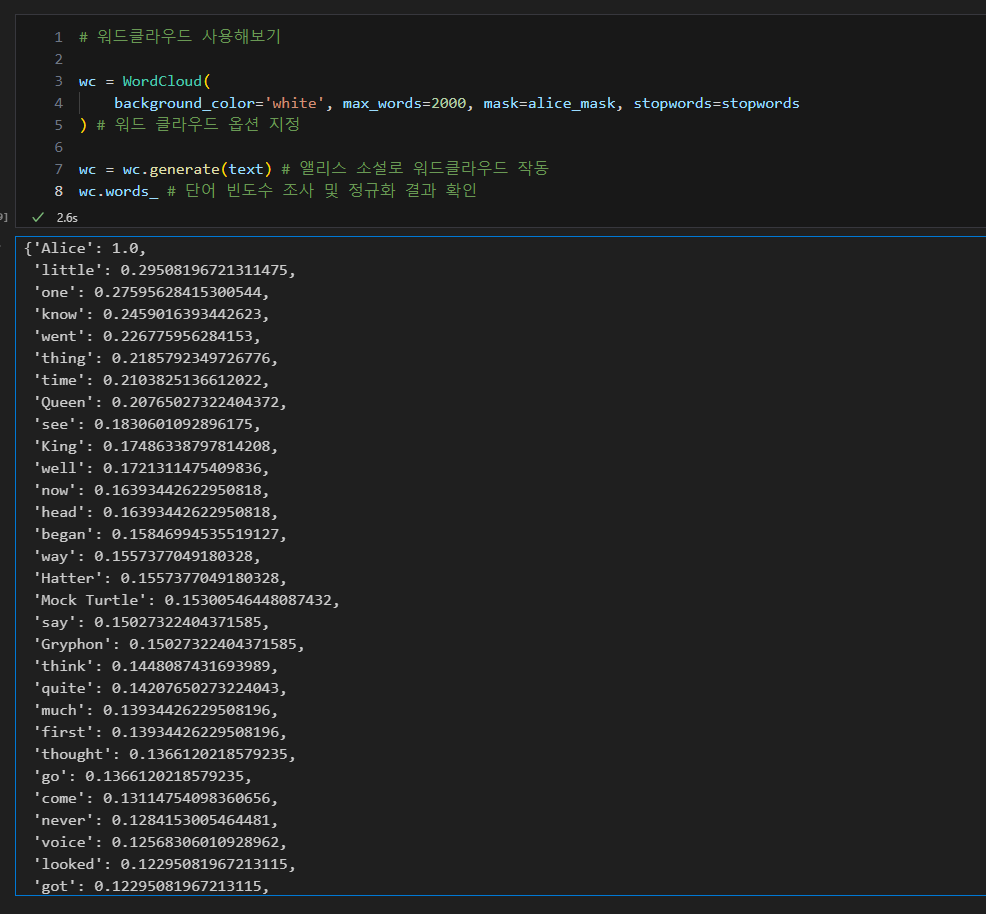Click background_color='white' argument on line 4
Image resolution: width=986 pixels, height=914 pixels.
(219, 103)
